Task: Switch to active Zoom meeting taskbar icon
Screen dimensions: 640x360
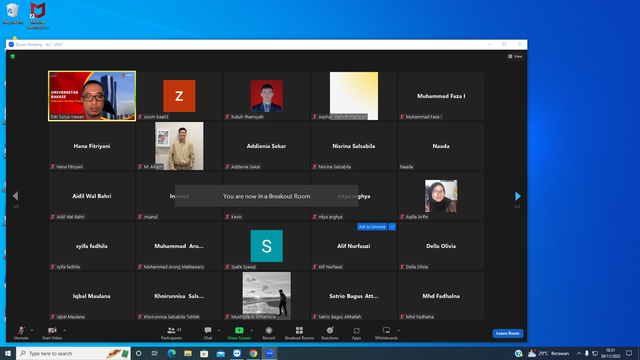Action: [x=269, y=353]
